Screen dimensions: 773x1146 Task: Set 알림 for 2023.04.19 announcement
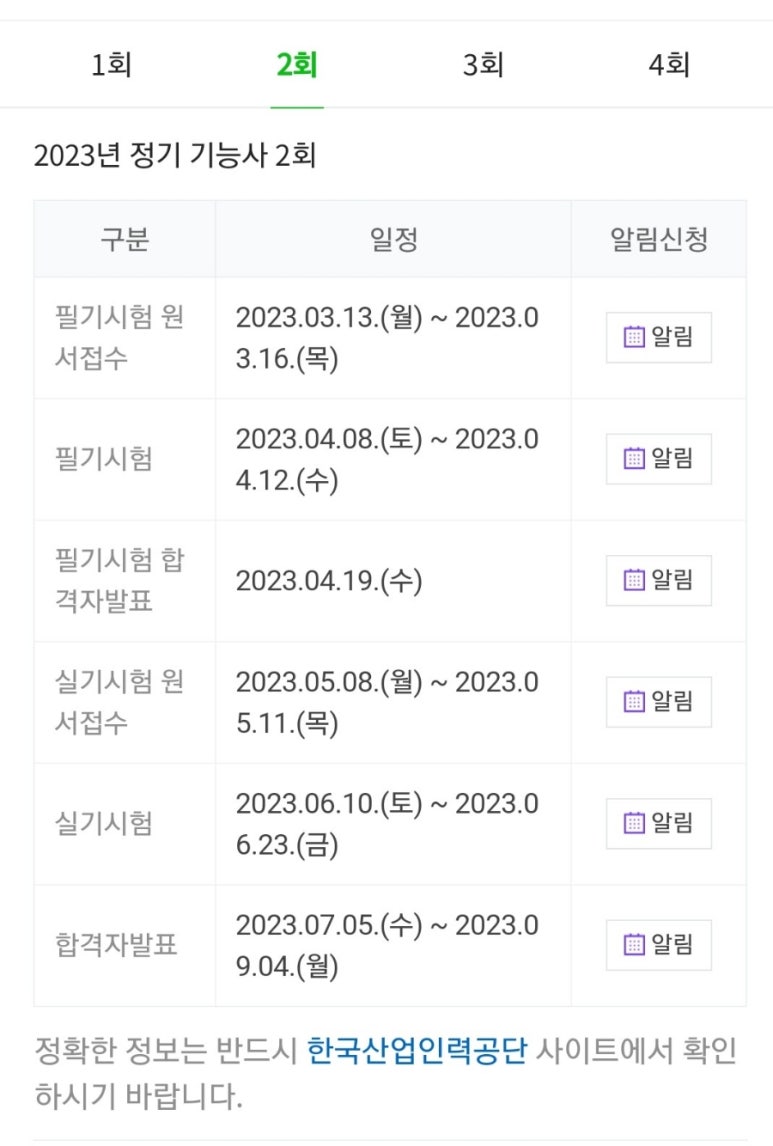pyautogui.click(x=658, y=580)
